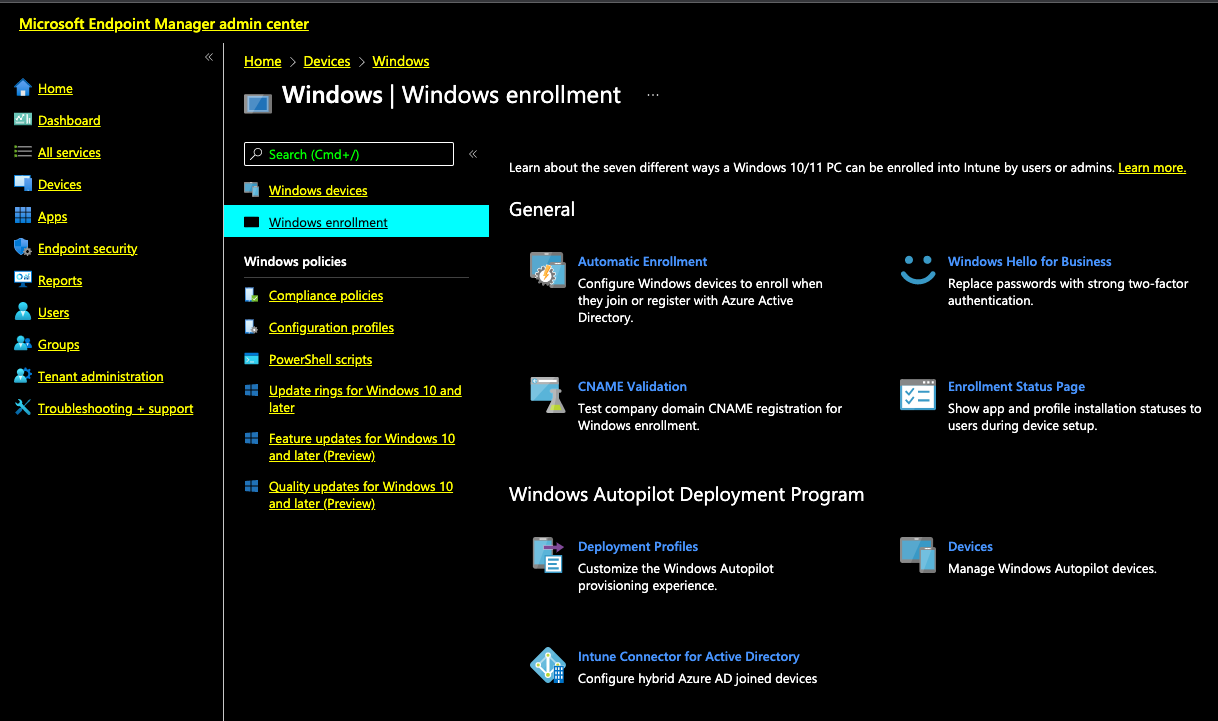Open PowerShell scripts menu item
Viewport: 1218px width, 721px height.
[320, 359]
